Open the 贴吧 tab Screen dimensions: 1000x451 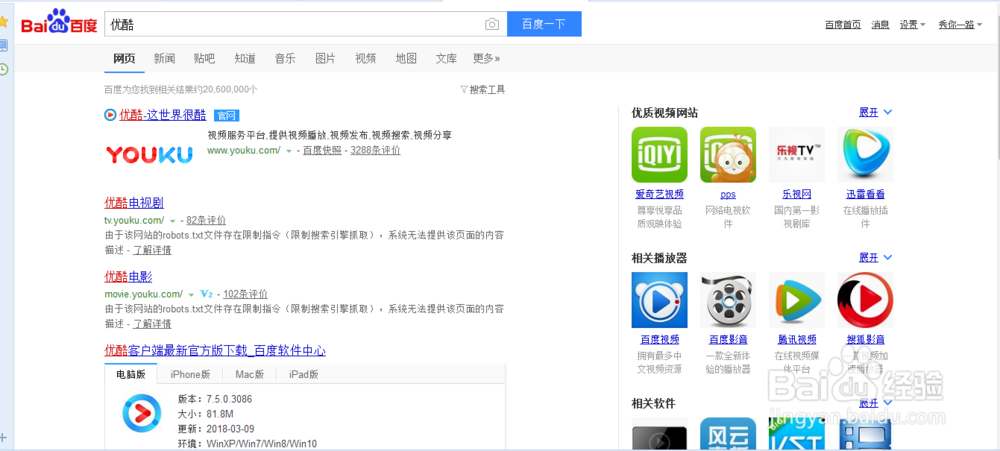tap(204, 59)
